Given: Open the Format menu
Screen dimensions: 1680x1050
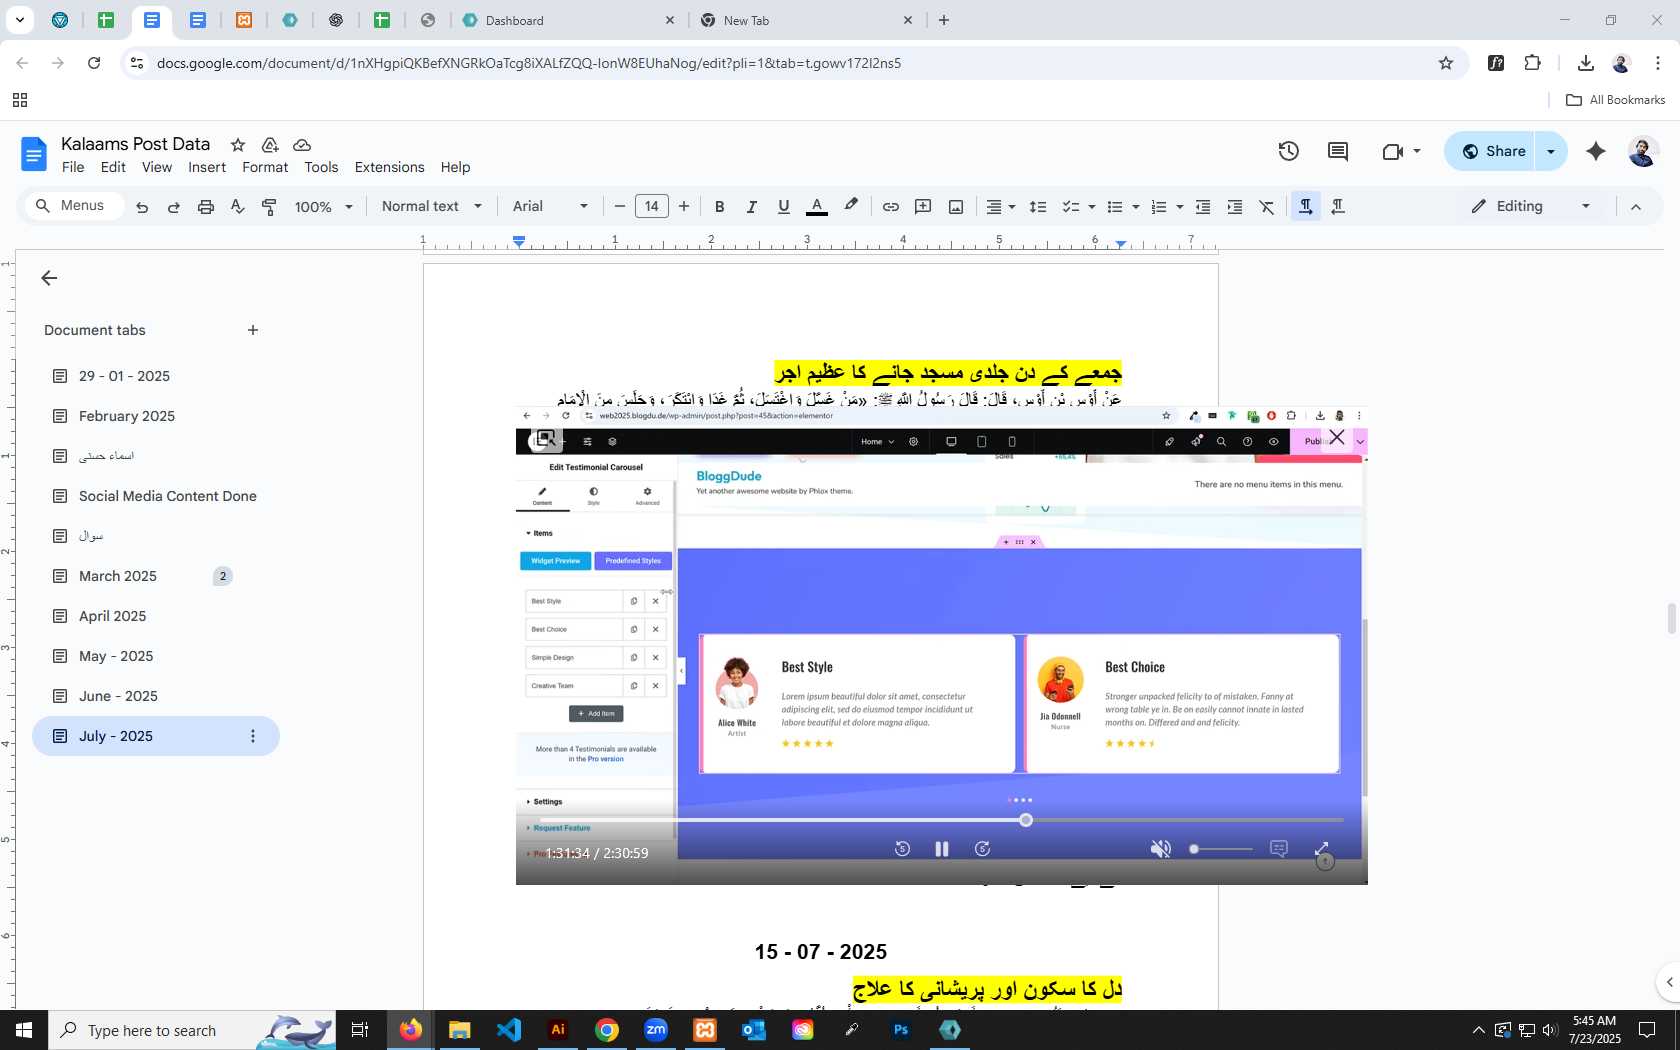Looking at the screenshot, I should pyautogui.click(x=265, y=167).
